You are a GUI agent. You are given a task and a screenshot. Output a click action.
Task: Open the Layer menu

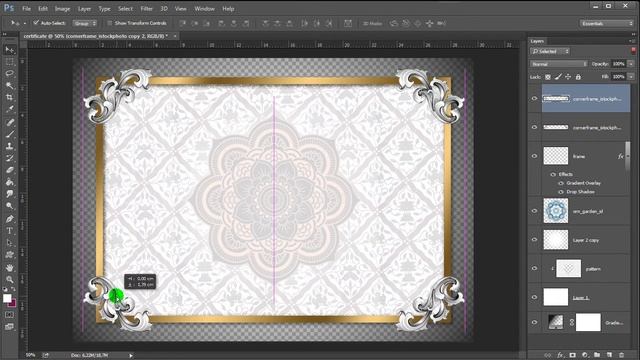84,9
